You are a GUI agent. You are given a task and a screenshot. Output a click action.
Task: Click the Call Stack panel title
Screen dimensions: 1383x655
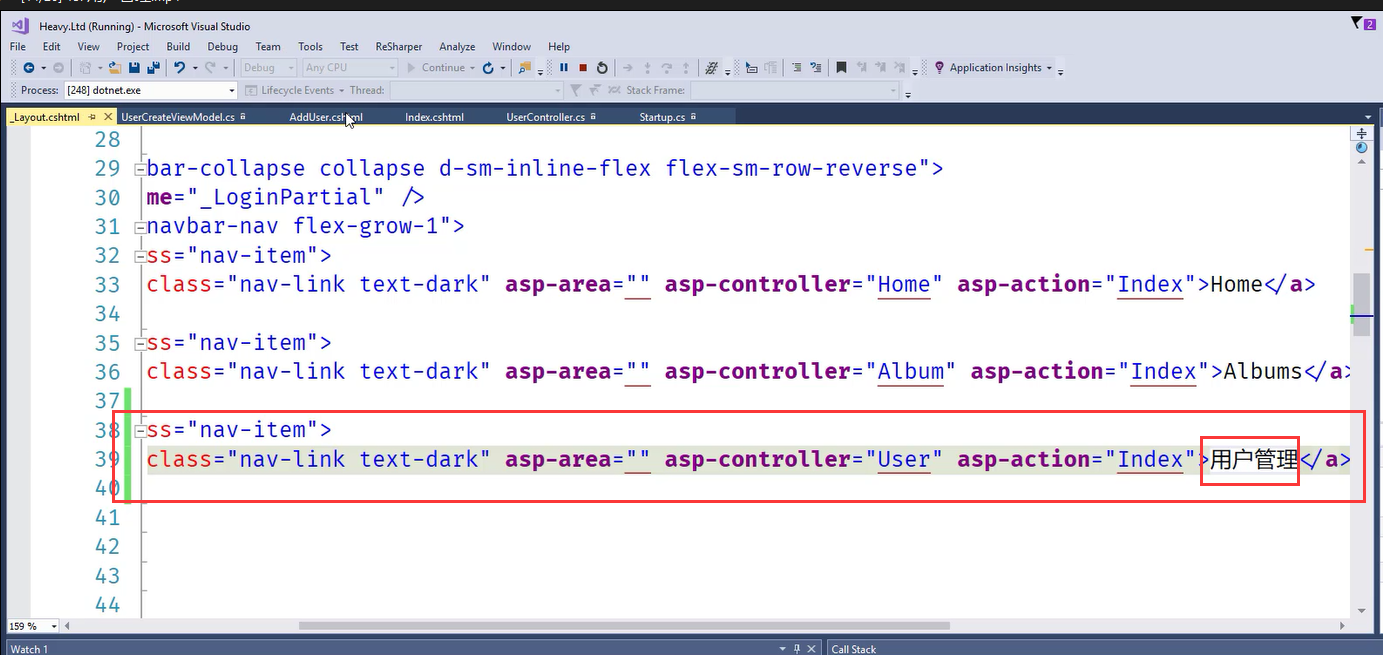(x=854, y=649)
